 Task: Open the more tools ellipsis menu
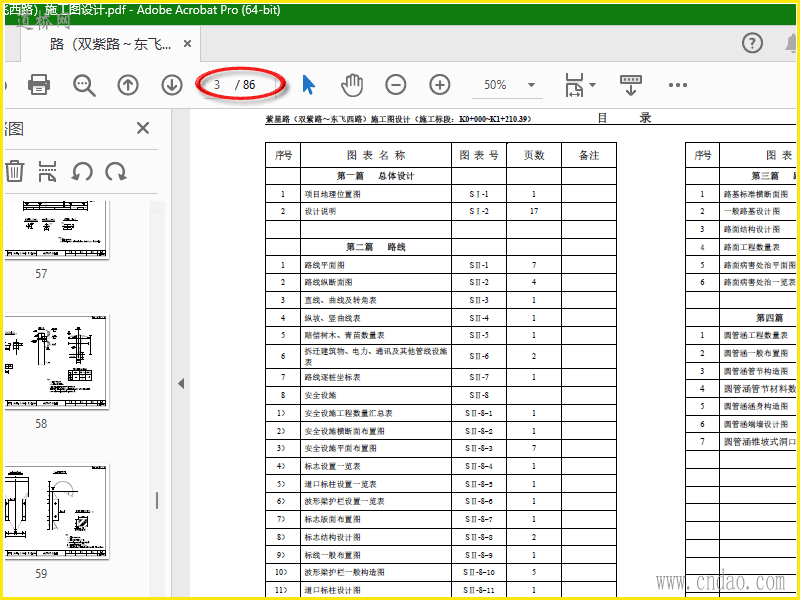[x=678, y=85]
